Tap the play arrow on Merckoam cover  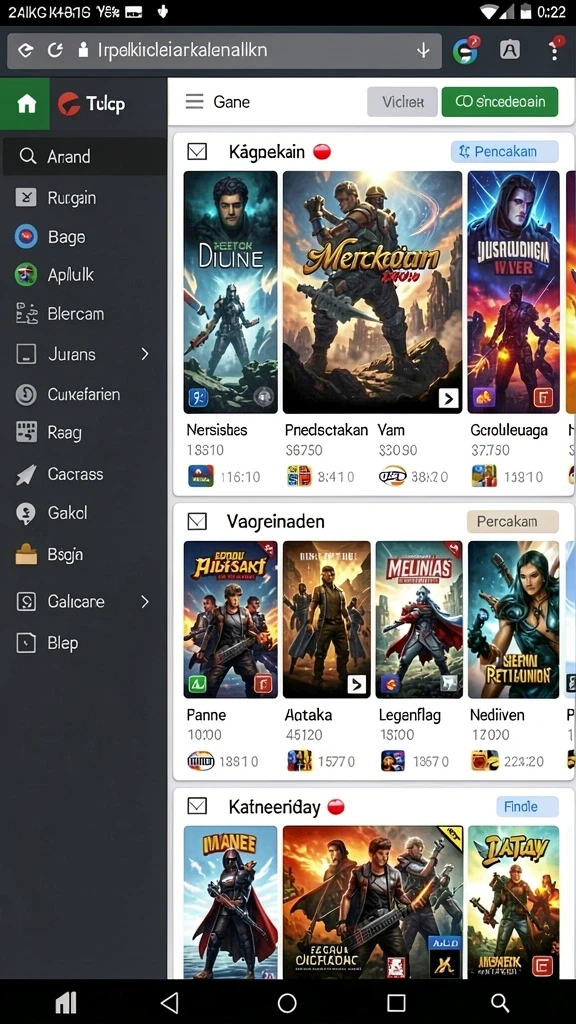448,398
